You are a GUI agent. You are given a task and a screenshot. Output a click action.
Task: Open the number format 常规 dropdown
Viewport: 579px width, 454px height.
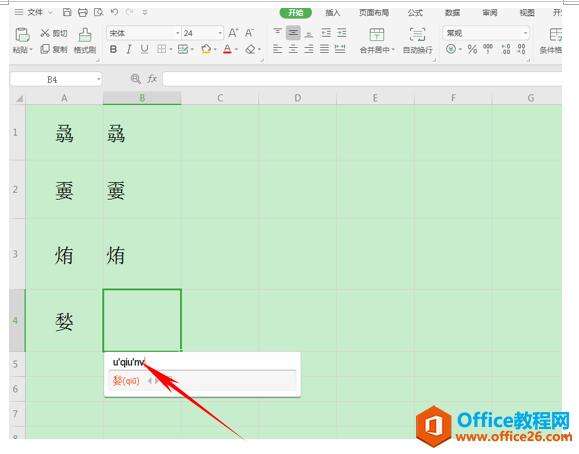pyautogui.click(x=525, y=33)
